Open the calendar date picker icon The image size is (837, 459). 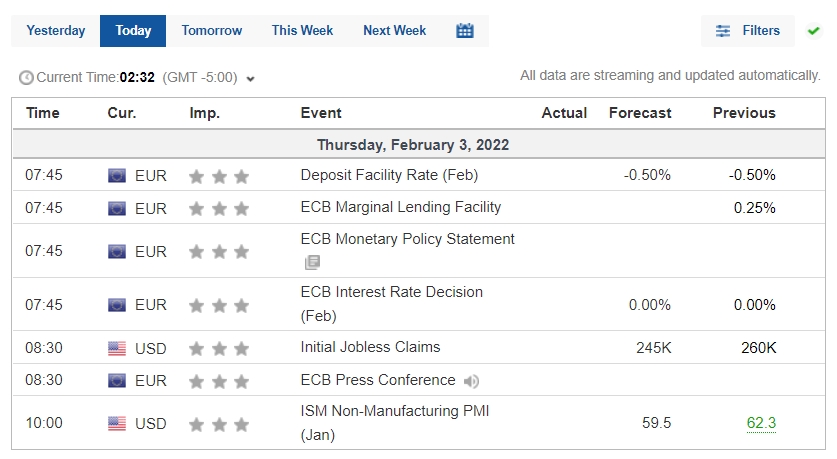point(464,31)
